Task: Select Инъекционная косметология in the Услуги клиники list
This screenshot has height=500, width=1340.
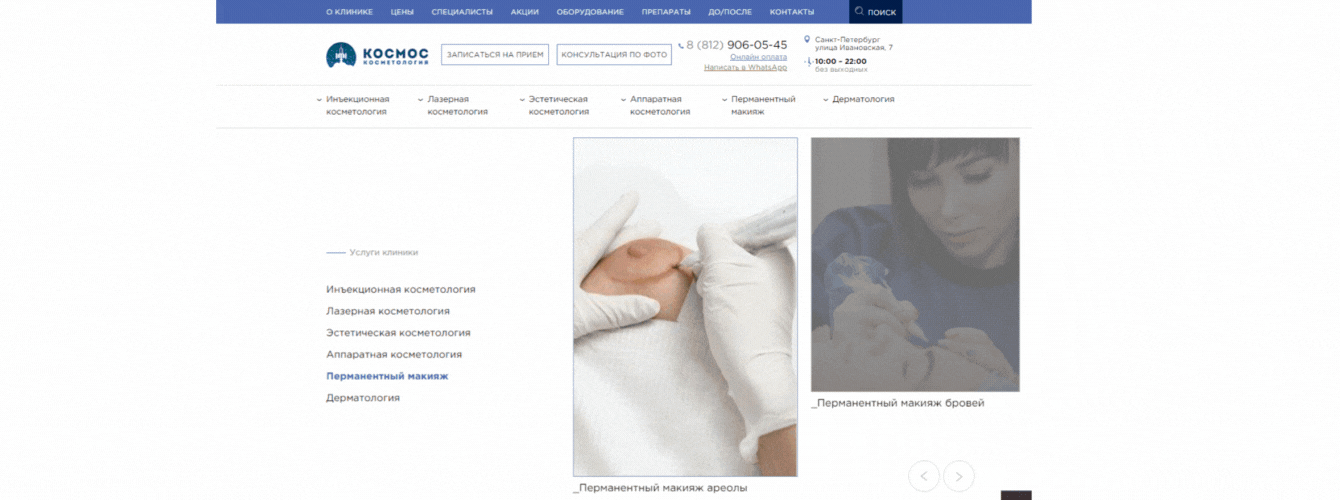Action: 401,289
